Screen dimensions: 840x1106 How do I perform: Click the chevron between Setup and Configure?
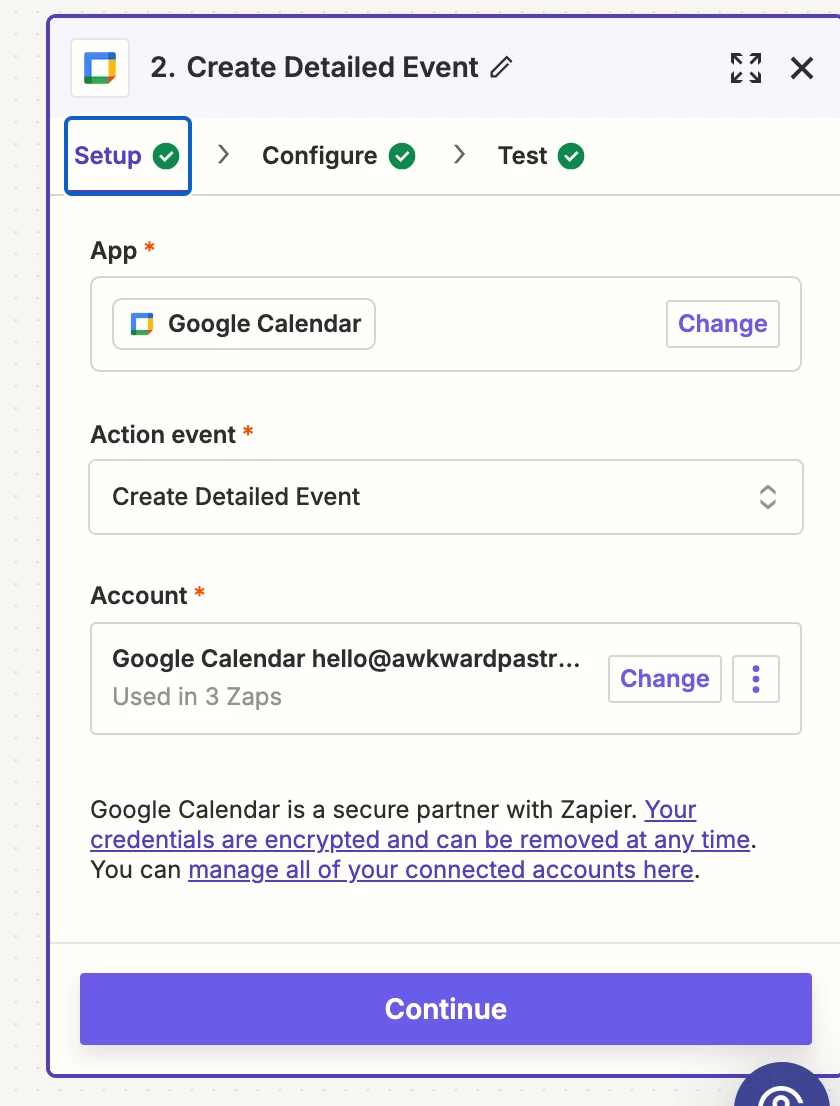point(224,155)
